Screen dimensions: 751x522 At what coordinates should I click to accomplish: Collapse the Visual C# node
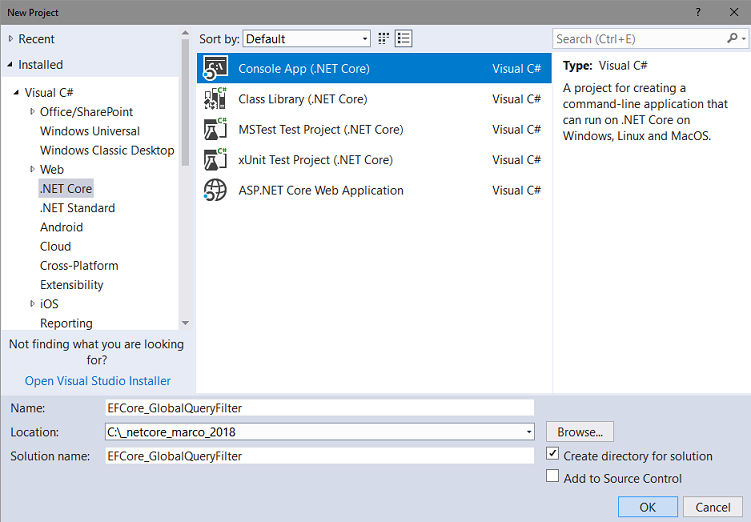(x=16, y=92)
